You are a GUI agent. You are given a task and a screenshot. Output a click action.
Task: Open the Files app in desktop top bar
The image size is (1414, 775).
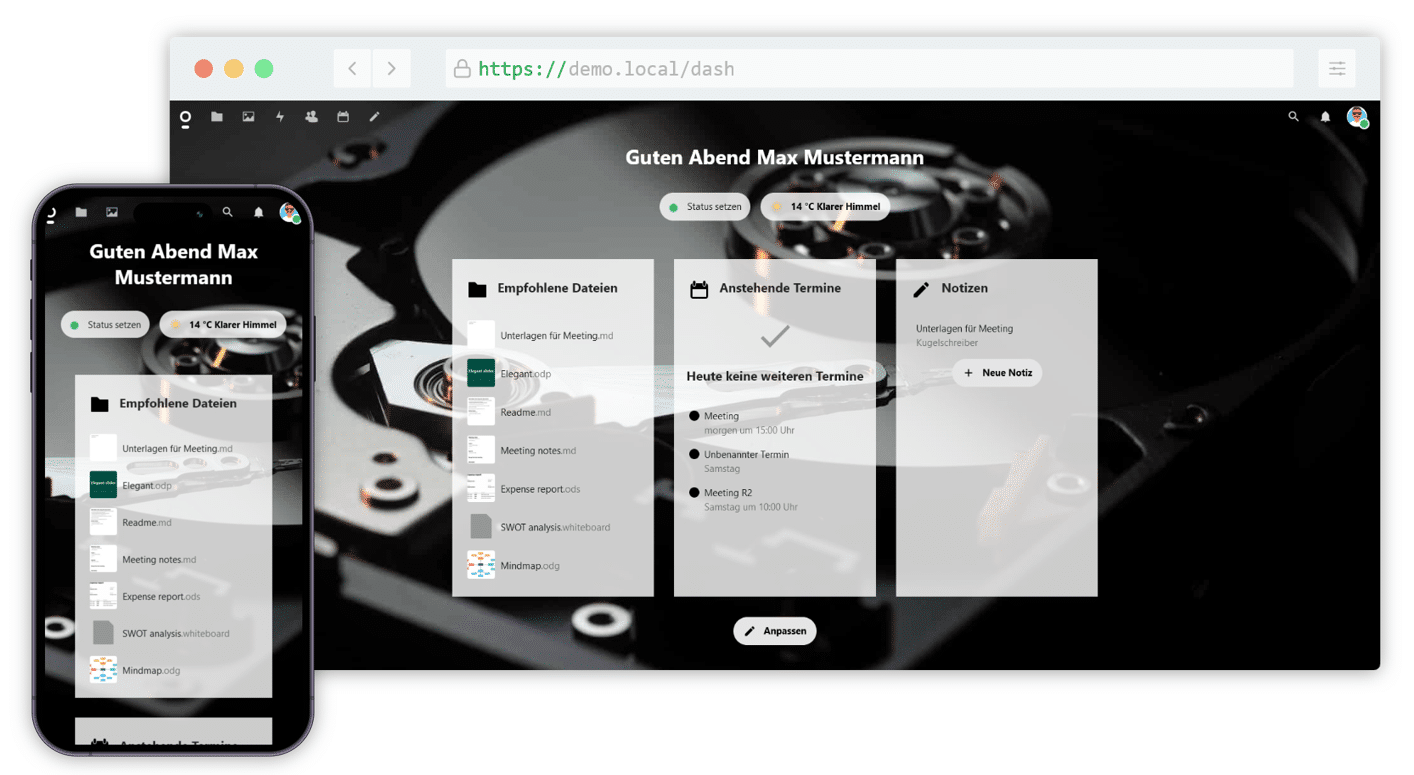217,117
